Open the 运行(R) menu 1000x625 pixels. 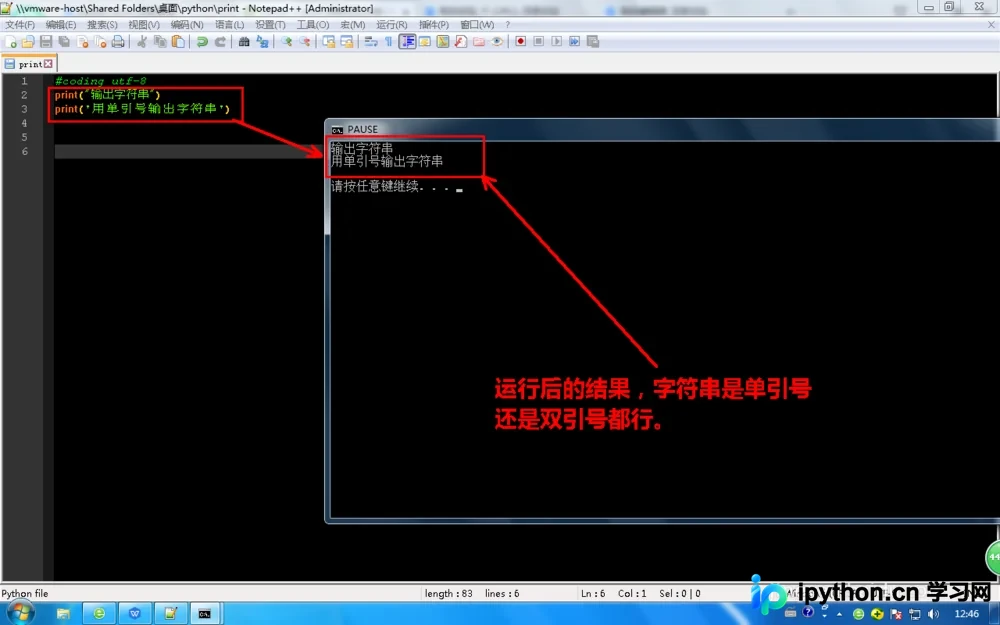[392, 24]
